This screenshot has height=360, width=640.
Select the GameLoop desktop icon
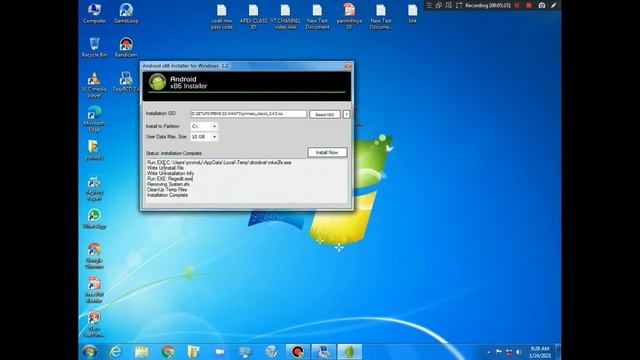[x=126, y=13]
